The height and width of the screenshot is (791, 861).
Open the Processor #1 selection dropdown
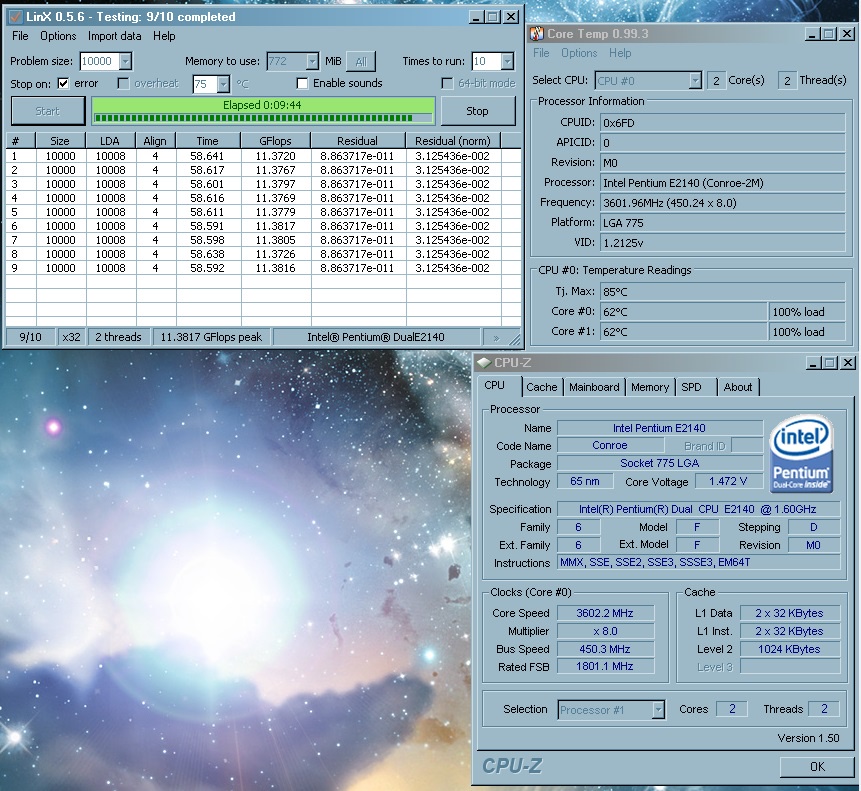click(x=658, y=709)
